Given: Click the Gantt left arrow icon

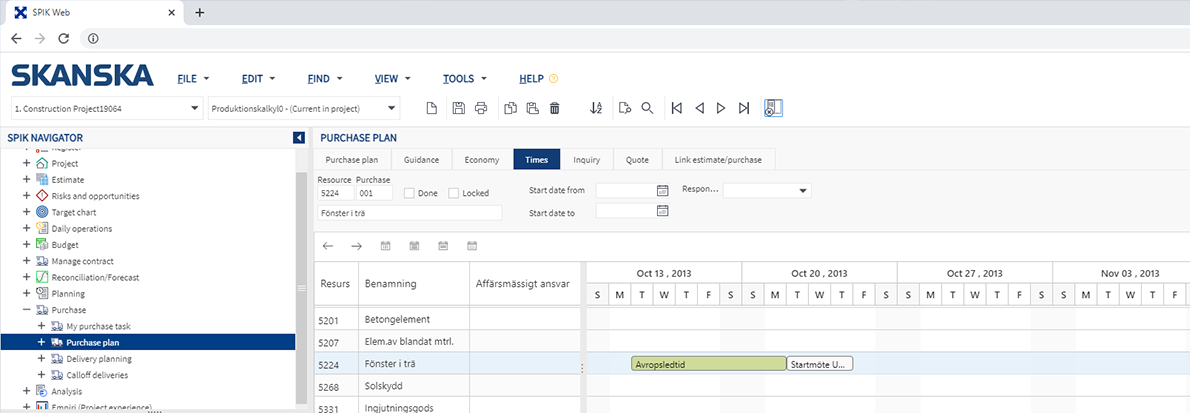Looking at the screenshot, I should [328, 246].
